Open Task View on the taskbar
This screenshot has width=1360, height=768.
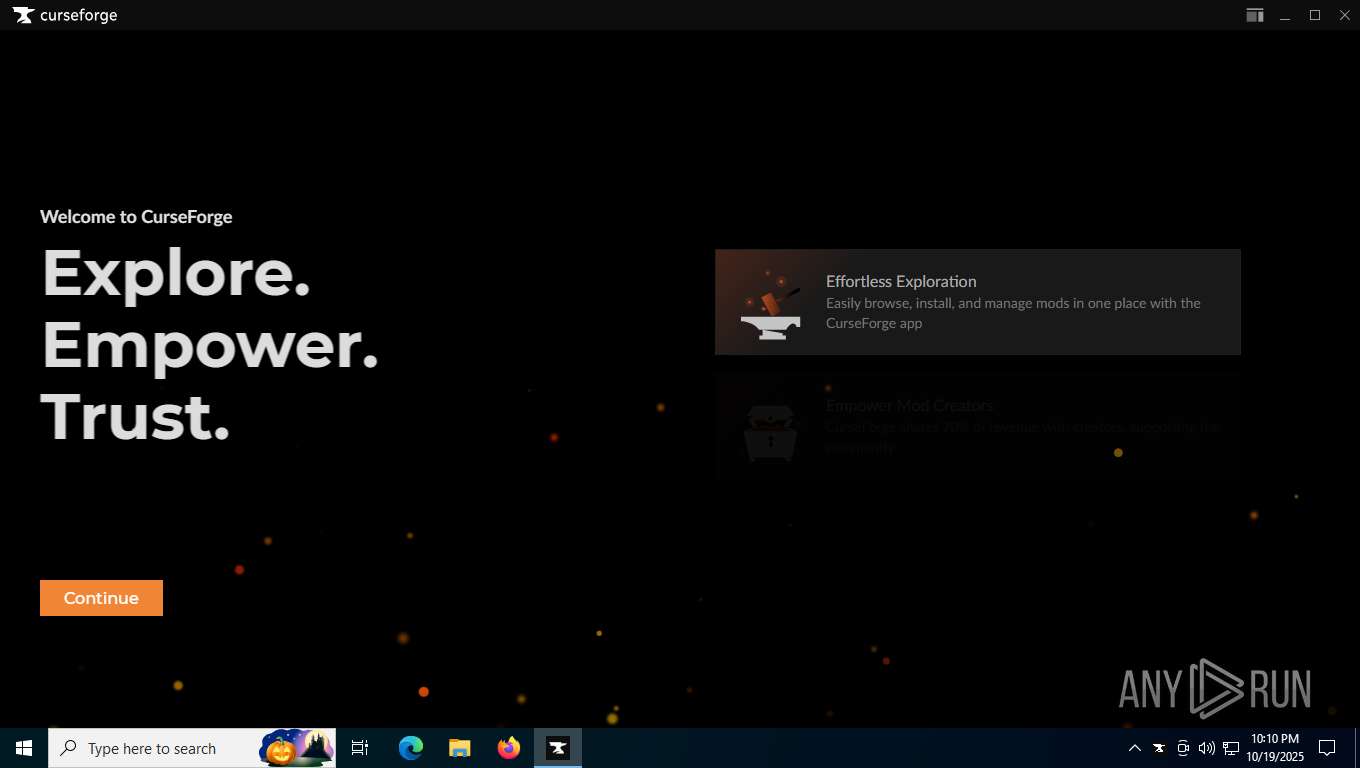point(360,748)
